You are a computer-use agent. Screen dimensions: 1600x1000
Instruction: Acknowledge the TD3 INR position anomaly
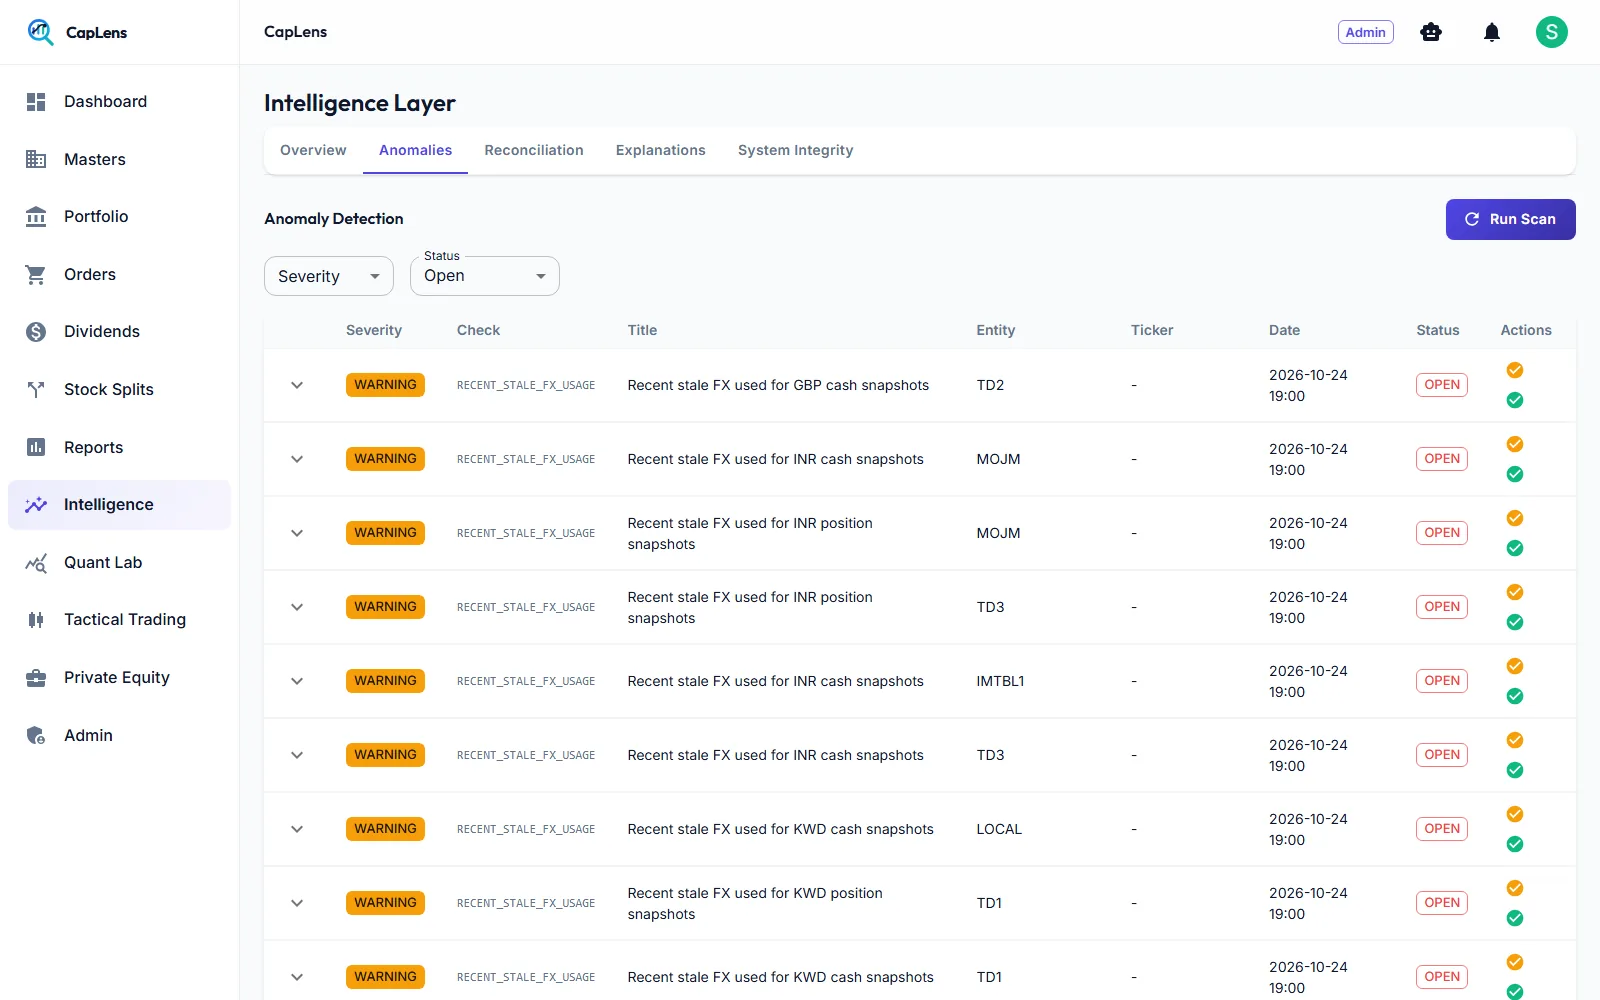point(1515,592)
